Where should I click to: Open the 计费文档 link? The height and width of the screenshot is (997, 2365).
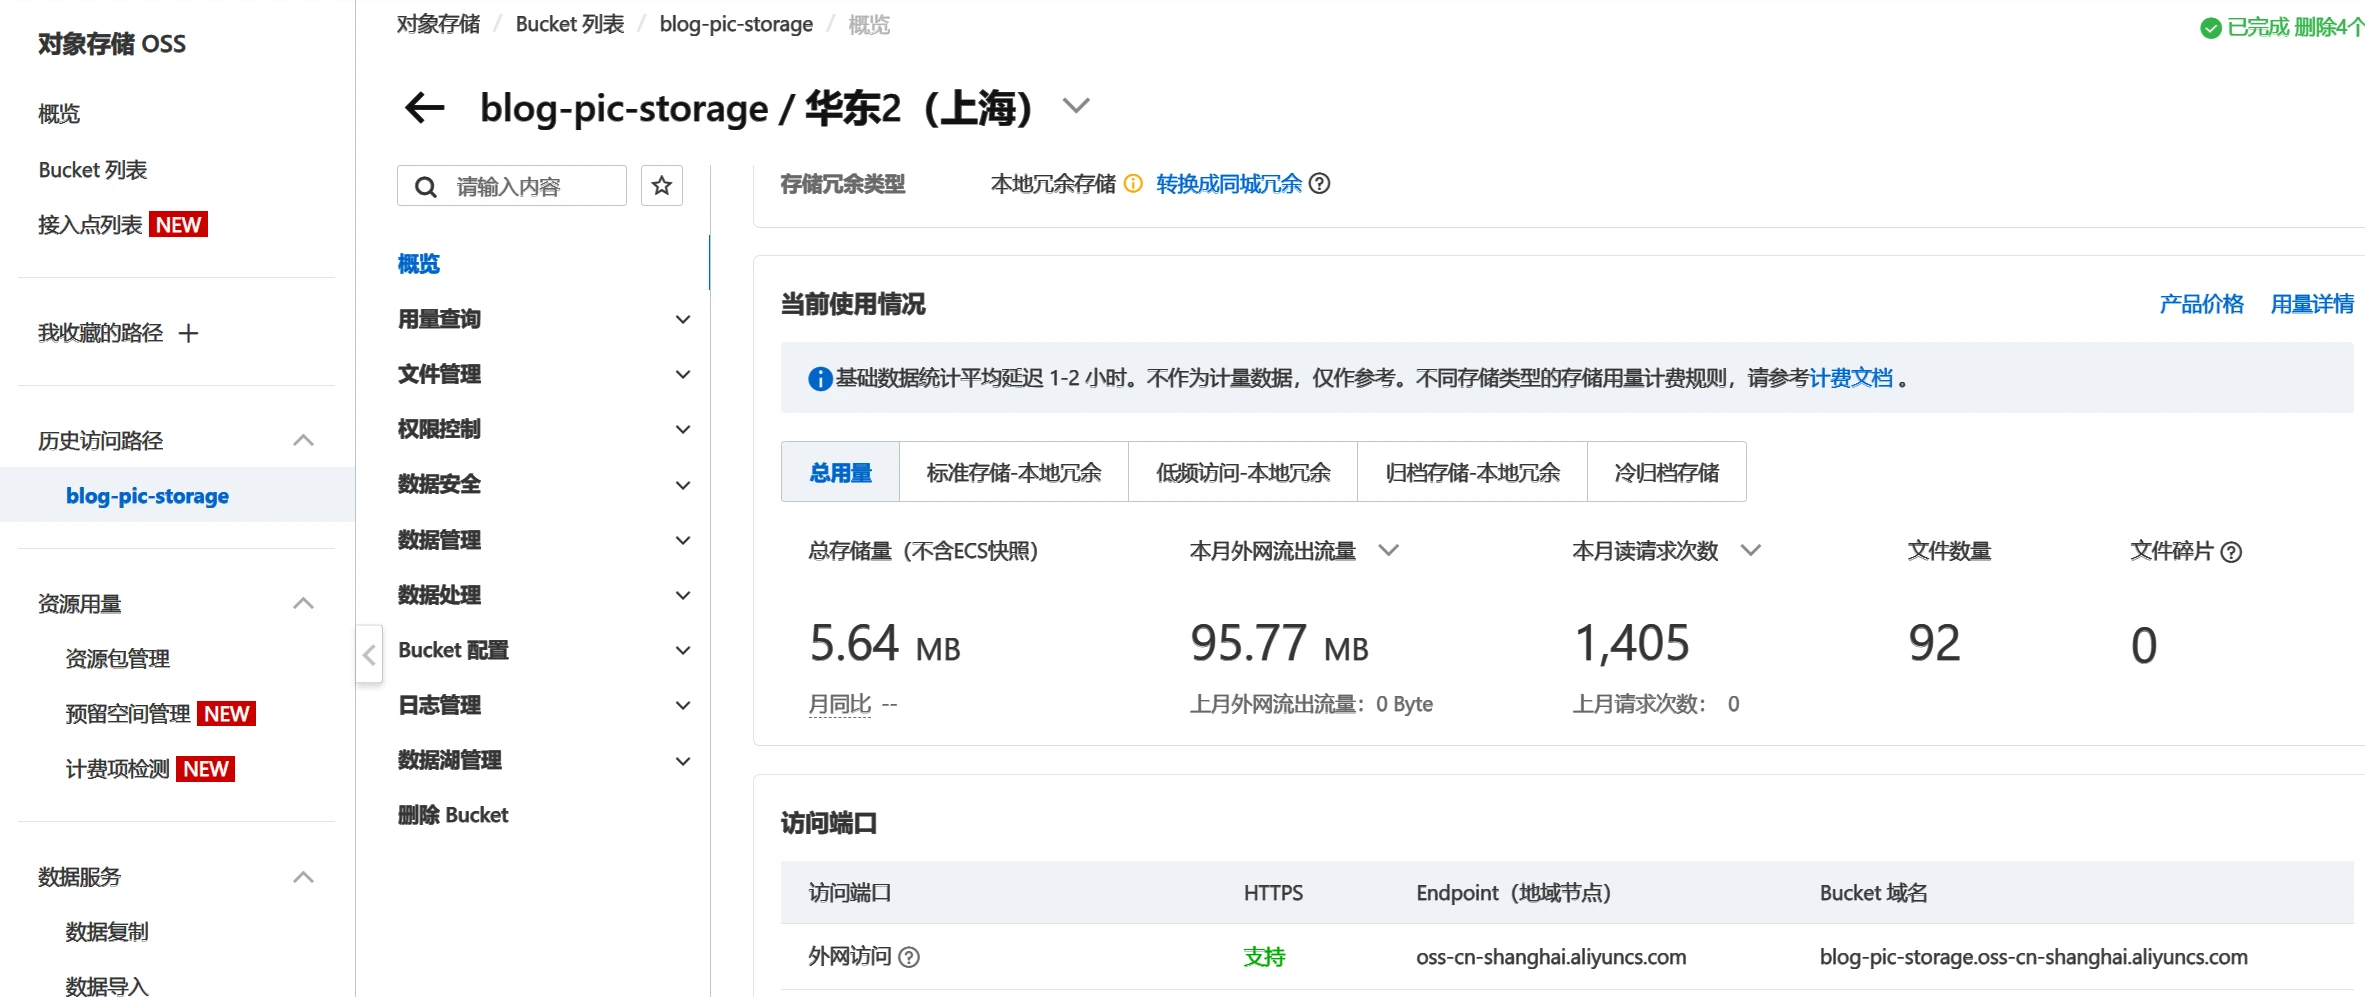[1851, 378]
